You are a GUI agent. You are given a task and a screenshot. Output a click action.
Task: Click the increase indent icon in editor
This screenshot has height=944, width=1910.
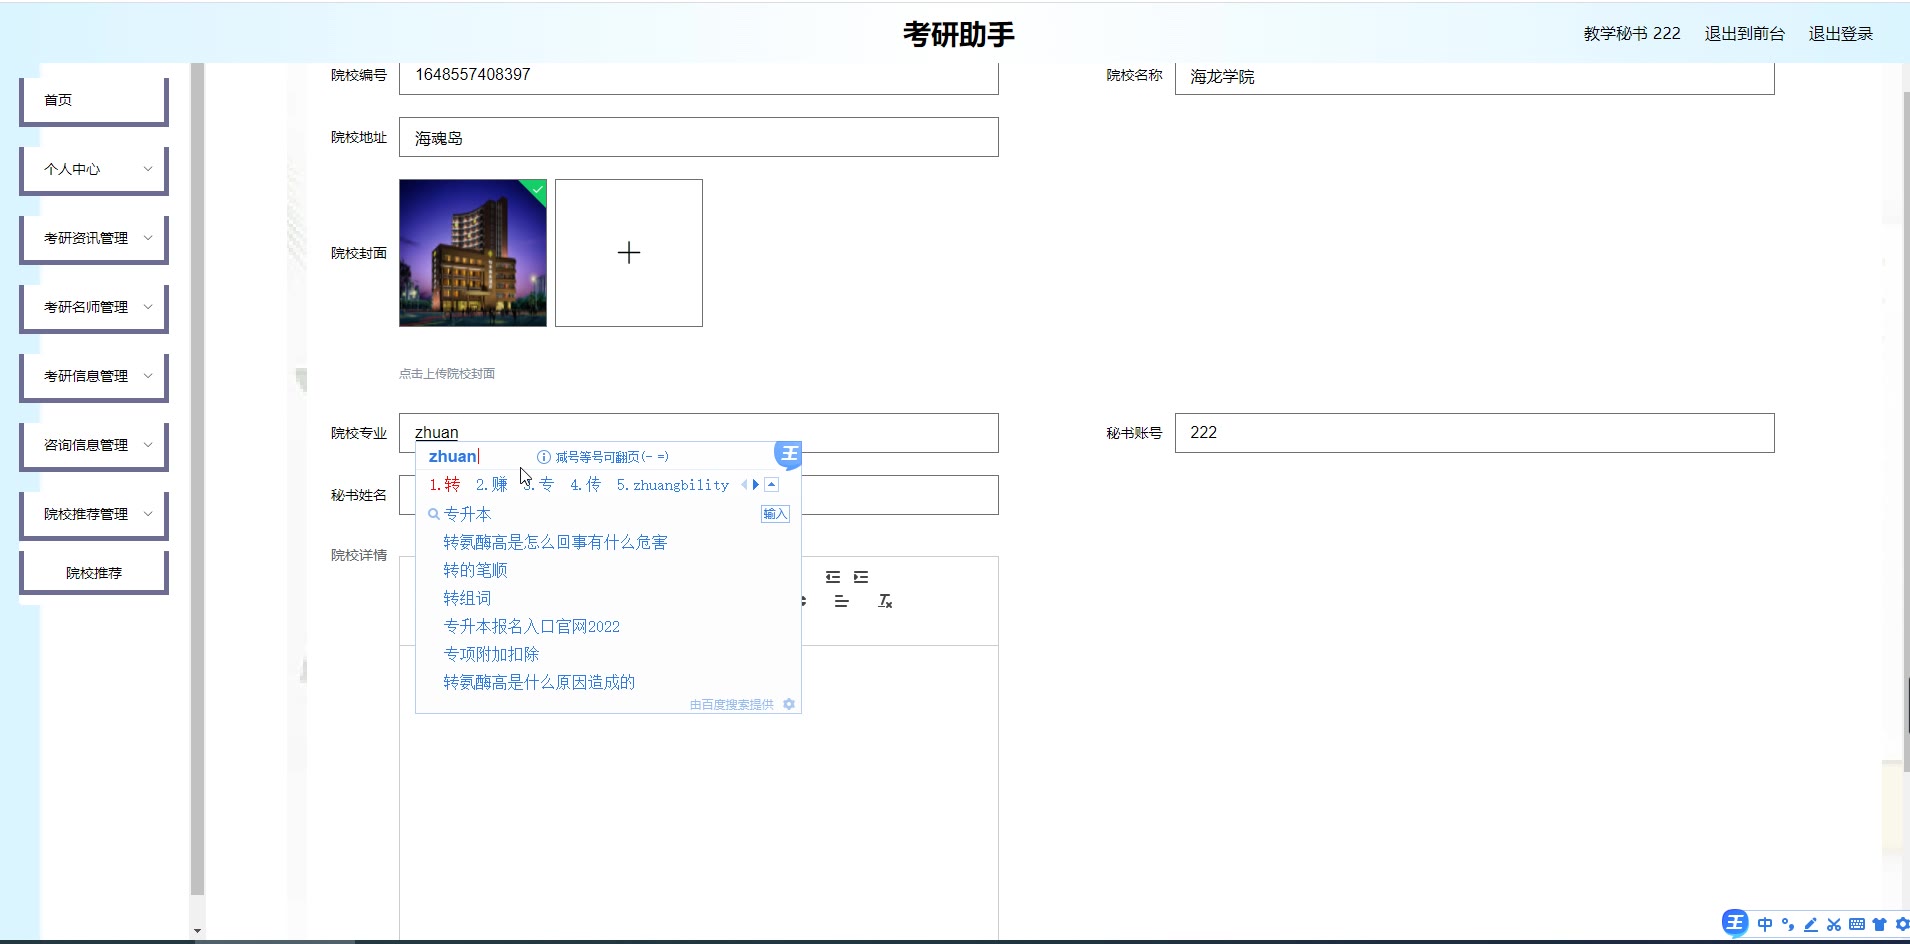tap(861, 577)
